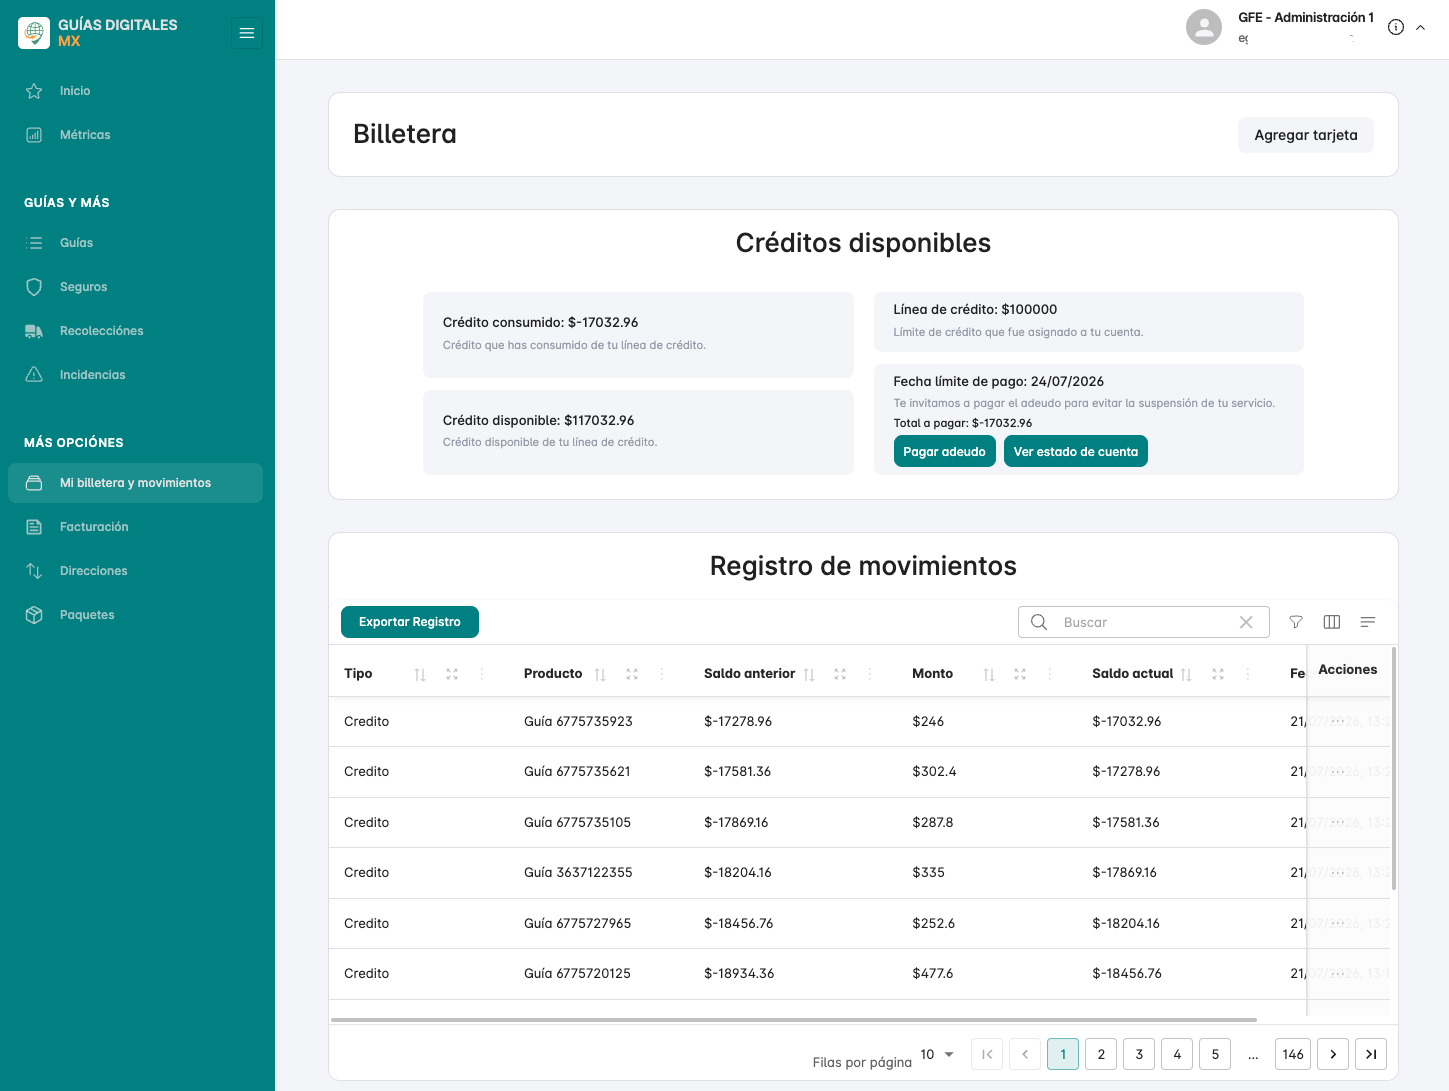Viewport: 1449px width, 1091px height.
Task: Jump to page 146
Action: [1293, 1054]
